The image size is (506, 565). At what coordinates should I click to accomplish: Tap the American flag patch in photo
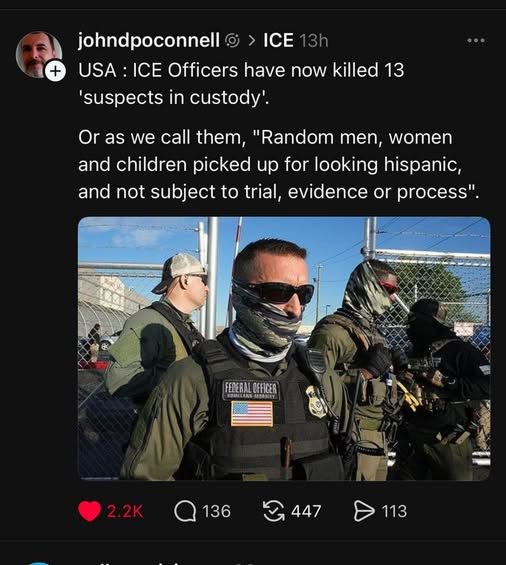252,414
